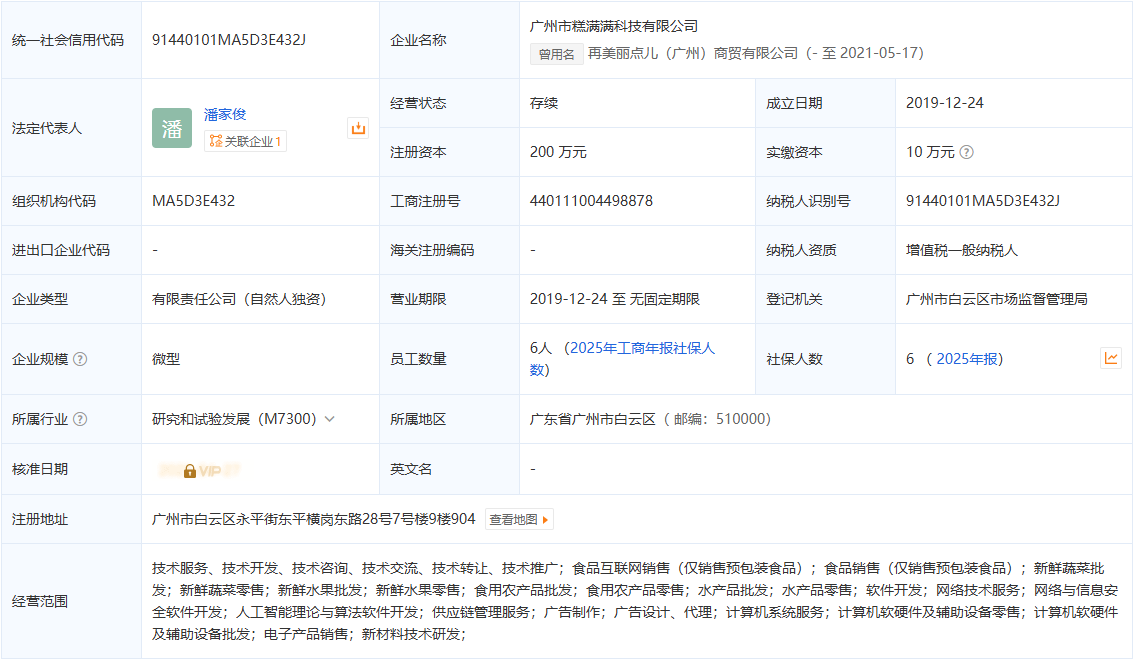Select the establishment date 2019-12-24
The width and height of the screenshot is (1135, 662).
point(945,103)
